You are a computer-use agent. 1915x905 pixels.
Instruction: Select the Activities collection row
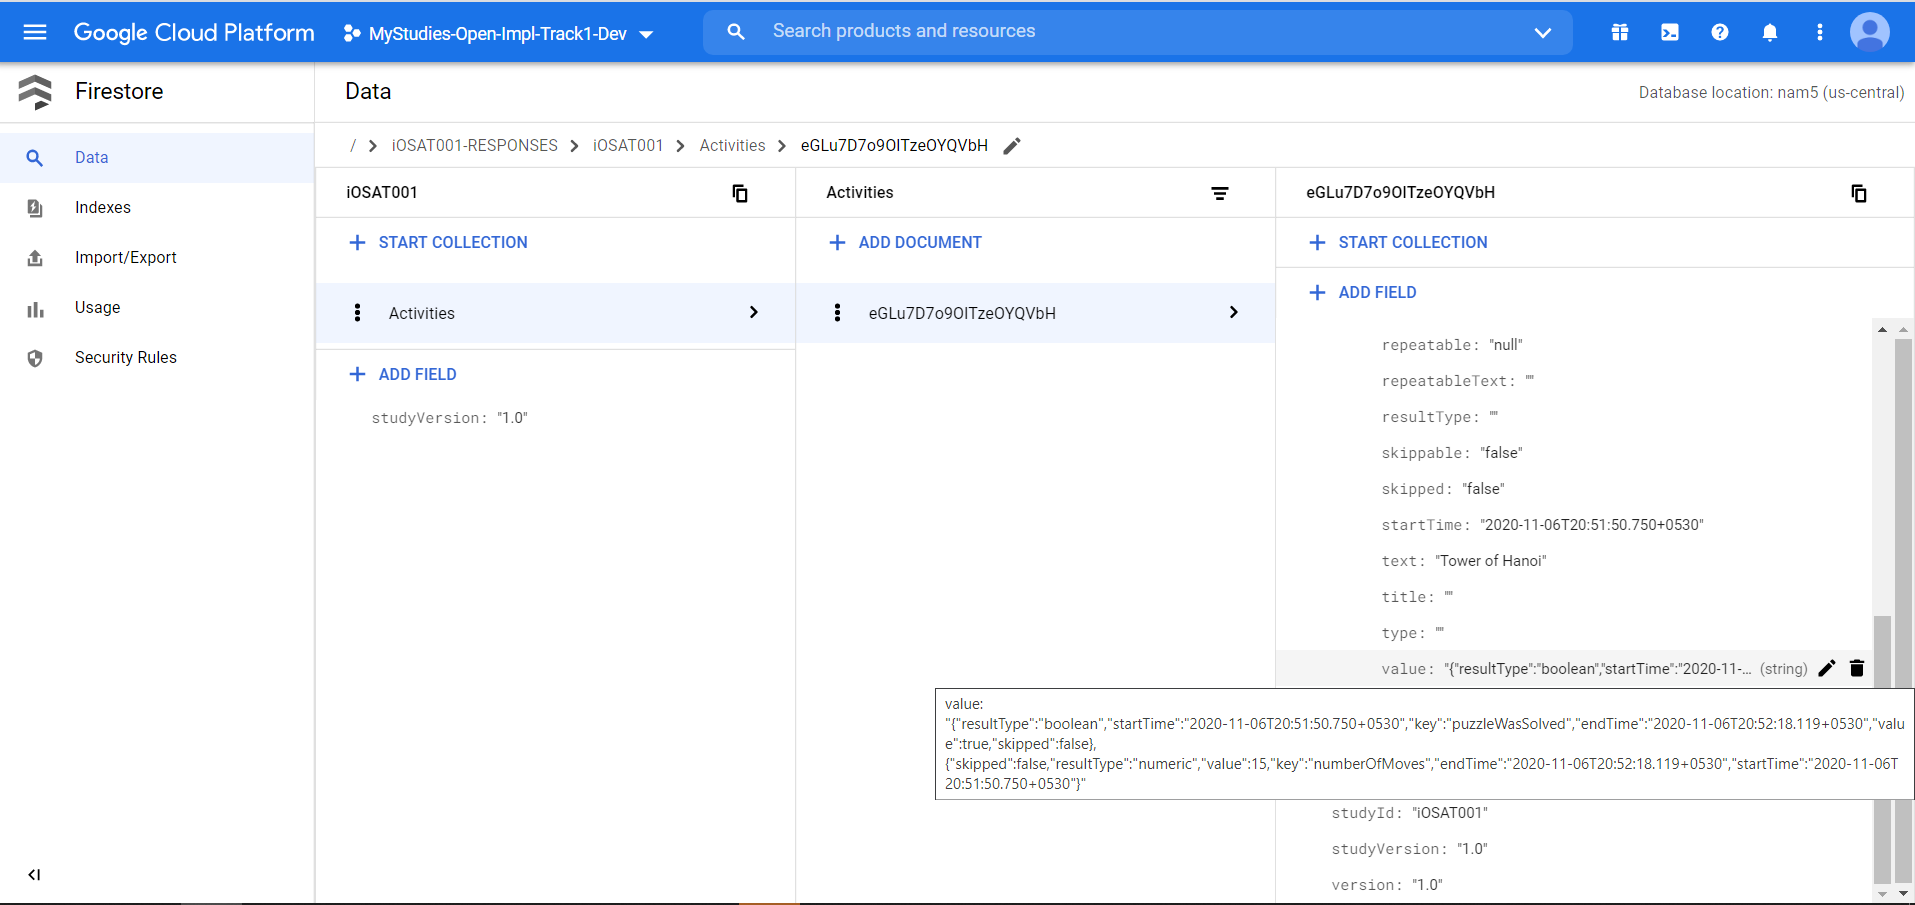(555, 313)
